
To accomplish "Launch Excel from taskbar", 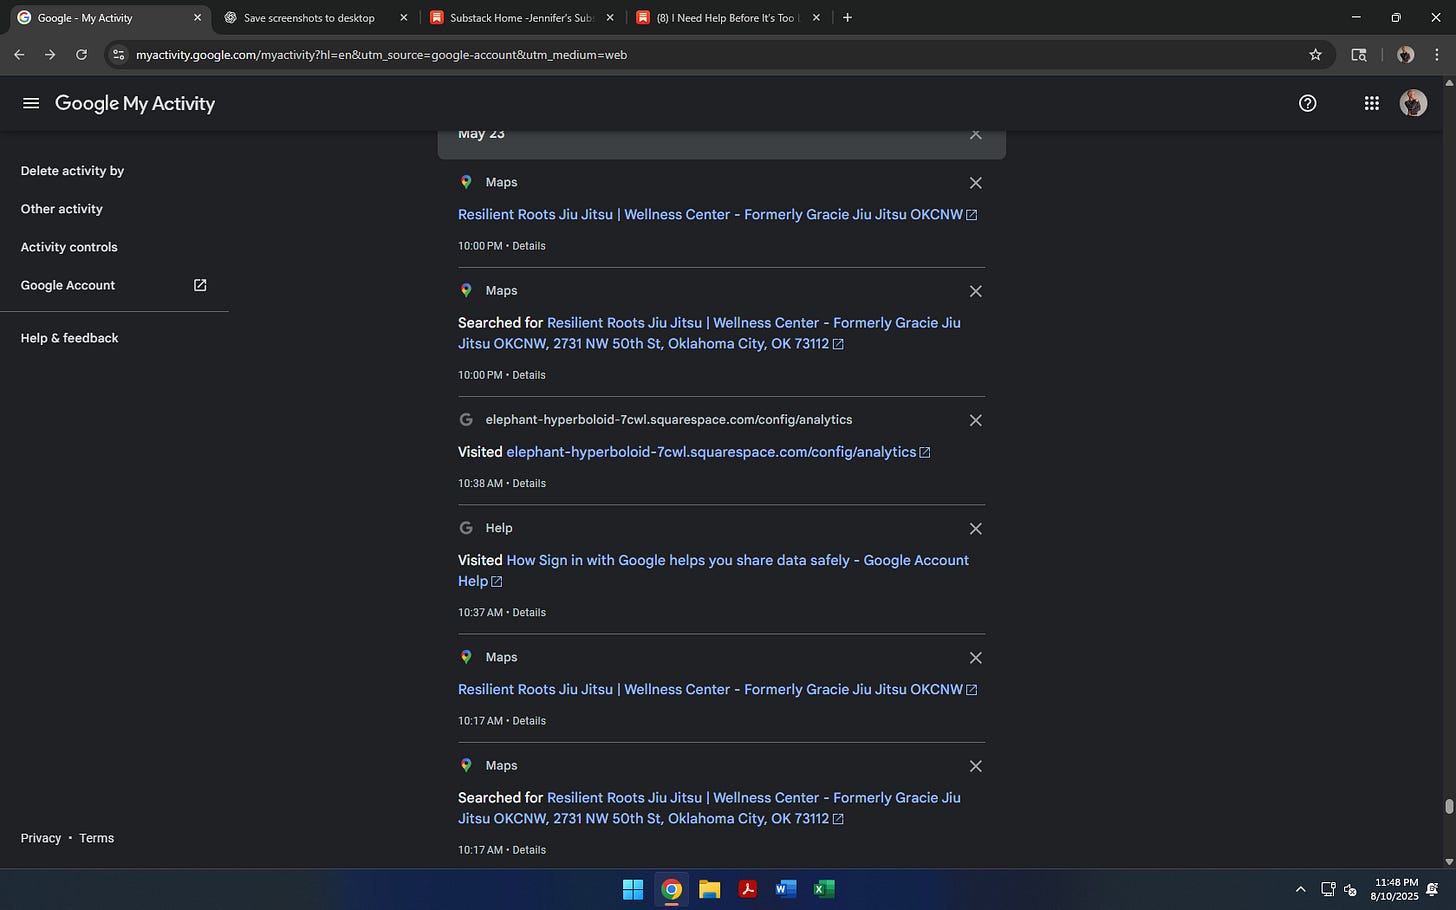I will [824, 889].
